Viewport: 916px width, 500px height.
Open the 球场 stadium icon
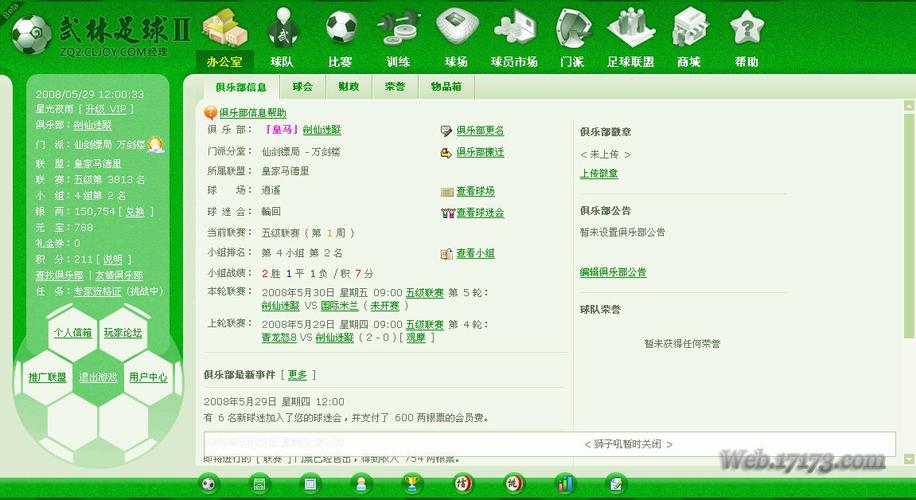(457, 27)
